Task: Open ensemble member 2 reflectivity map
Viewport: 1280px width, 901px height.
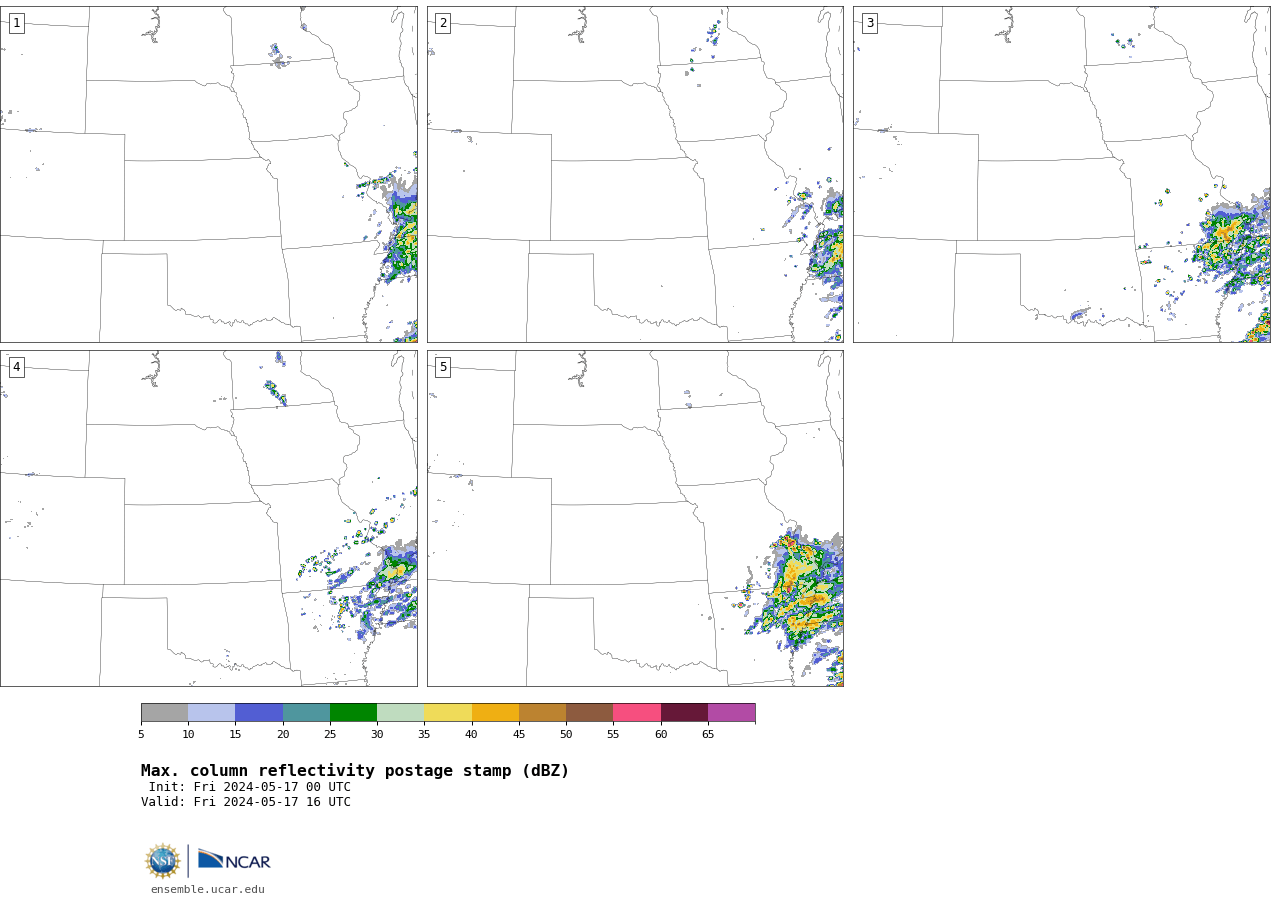Action: click(635, 174)
